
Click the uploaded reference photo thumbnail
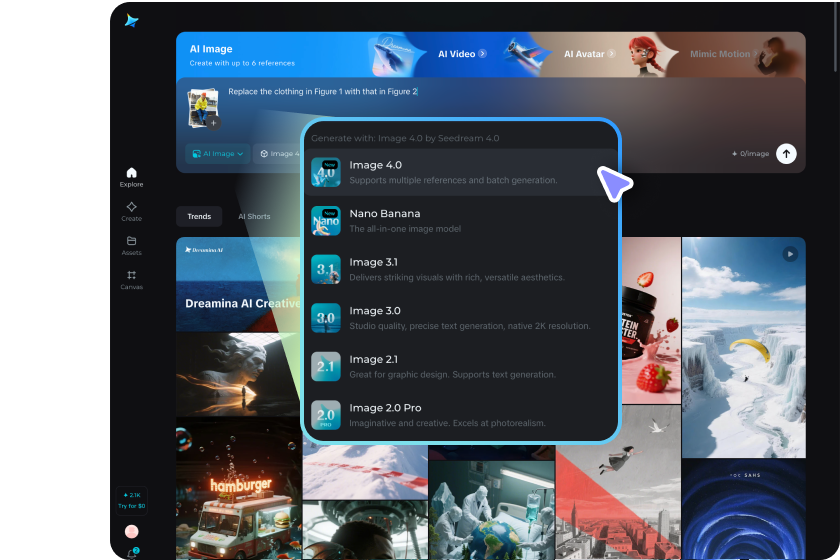(x=202, y=107)
